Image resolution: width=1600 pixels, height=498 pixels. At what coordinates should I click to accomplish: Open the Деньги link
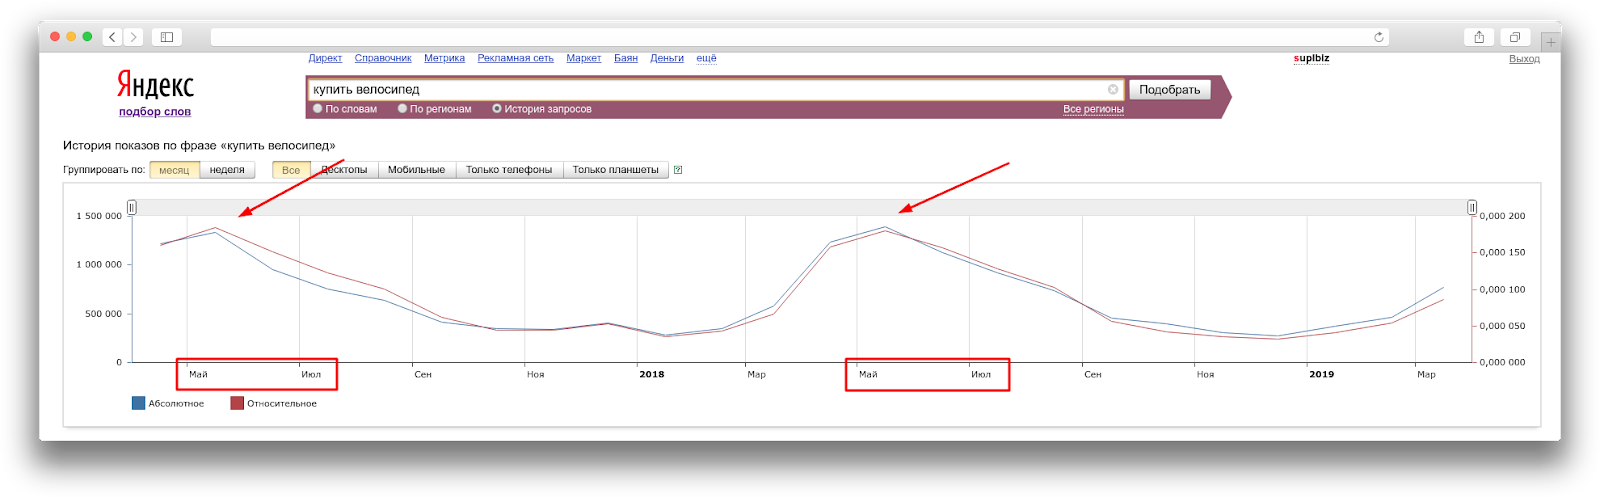pos(667,58)
